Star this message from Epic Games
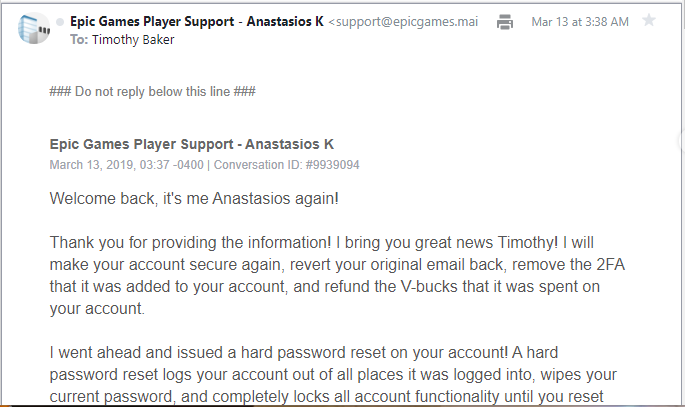The height and width of the screenshot is (407, 685). pyautogui.click(x=649, y=20)
